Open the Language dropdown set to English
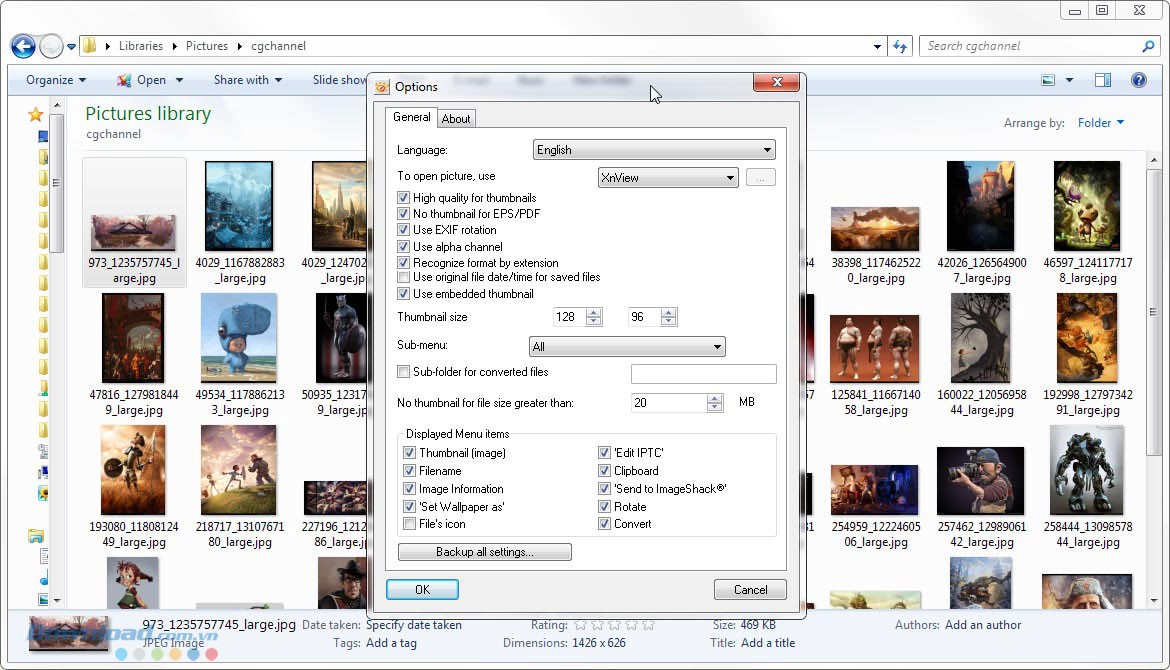Viewport: 1170px width, 670px height. [x=655, y=150]
